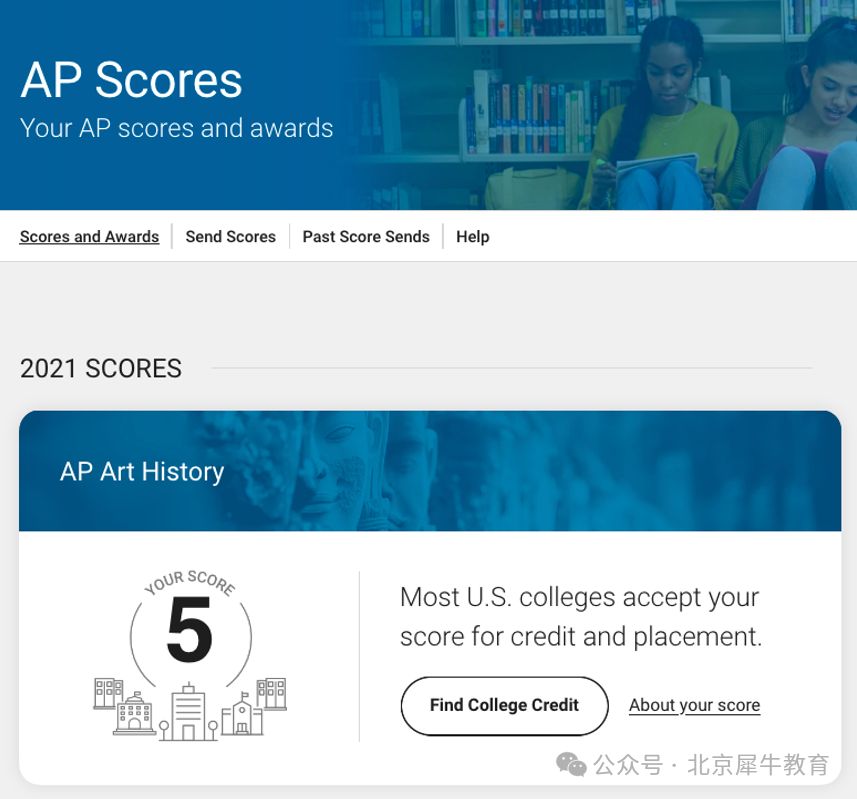Switch to the Send Scores tab
Image resolution: width=857 pixels, height=799 pixels.
(x=230, y=237)
